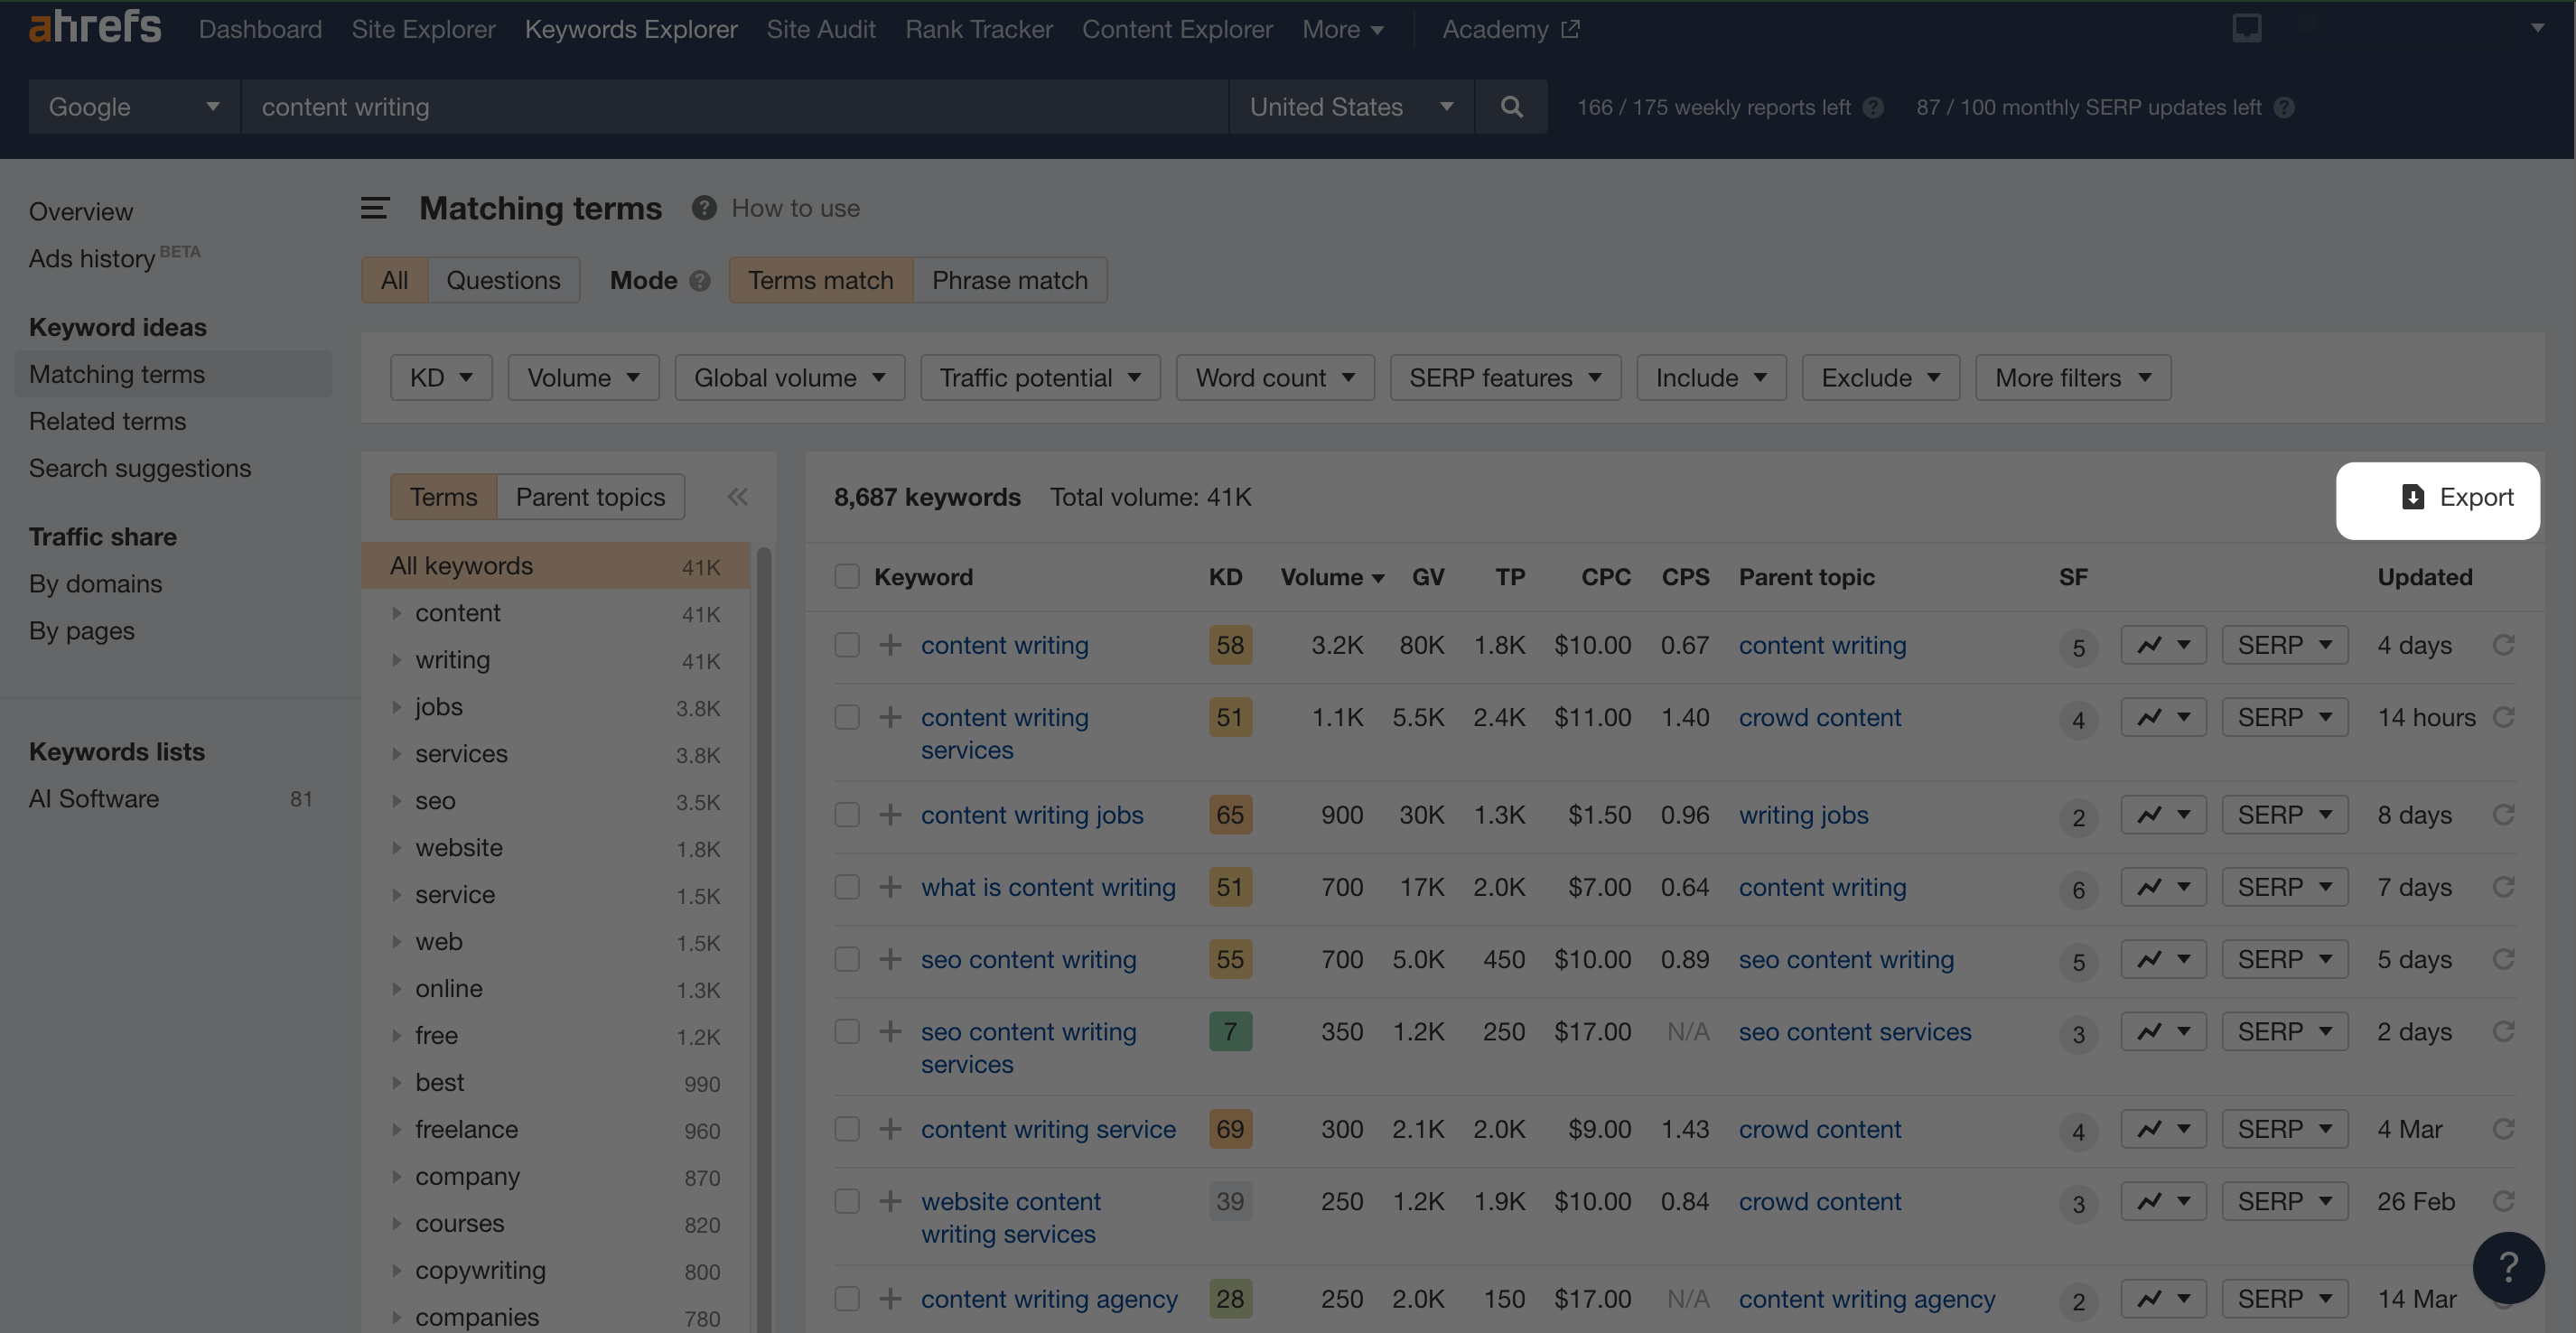
Task: Click the KD 69 difficulty badge
Action: pyautogui.click(x=1230, y=1129)
